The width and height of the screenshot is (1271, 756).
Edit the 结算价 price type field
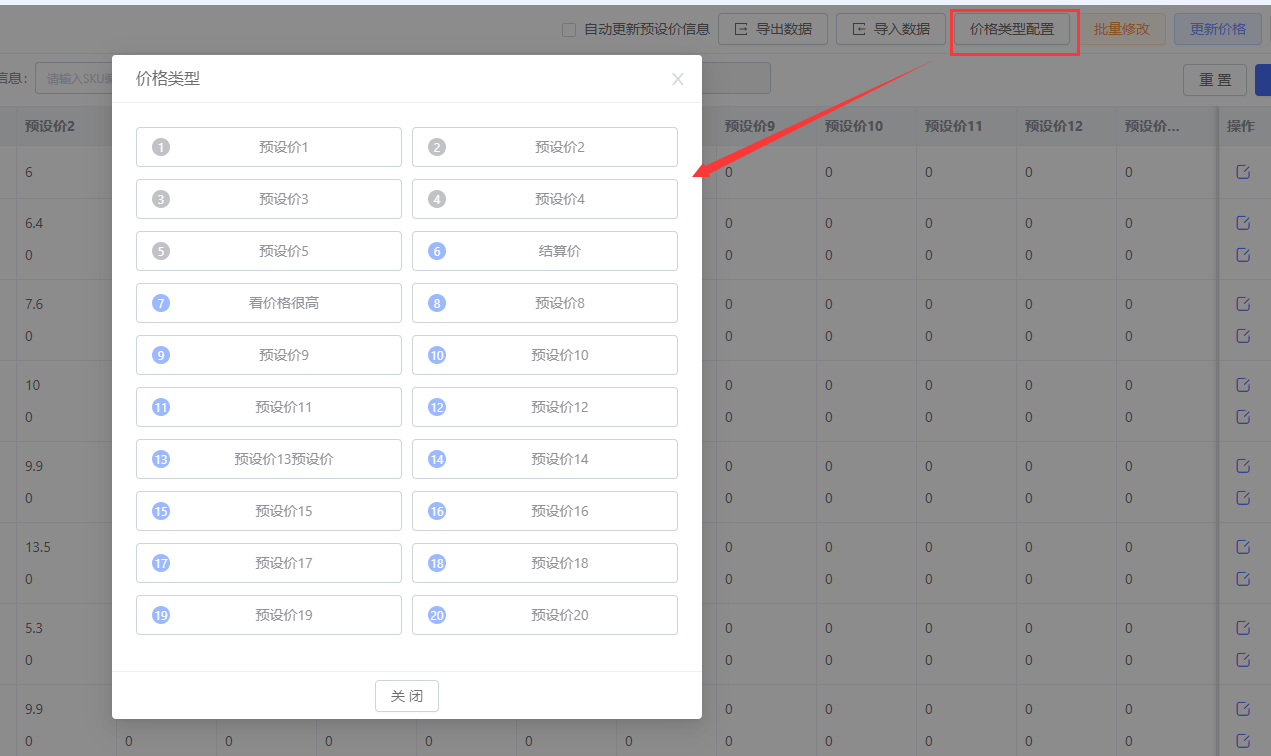[545, 251]
